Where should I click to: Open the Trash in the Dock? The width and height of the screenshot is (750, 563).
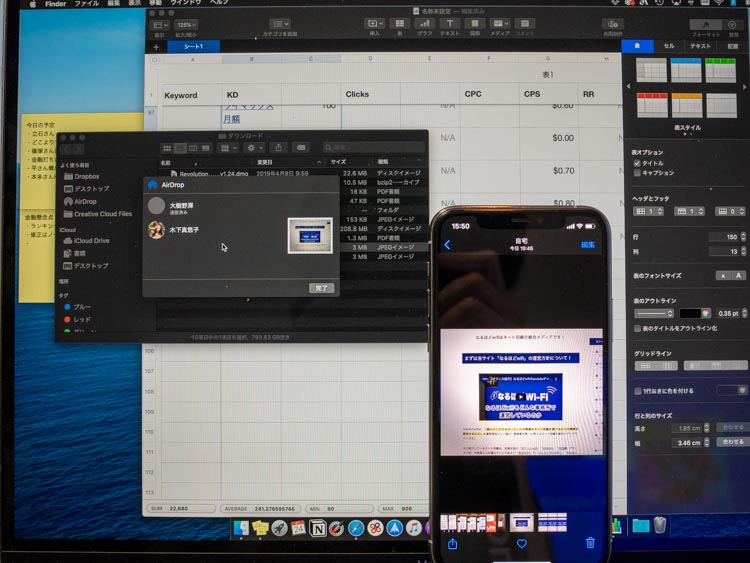pyautogui.click(x=660, y=525)
